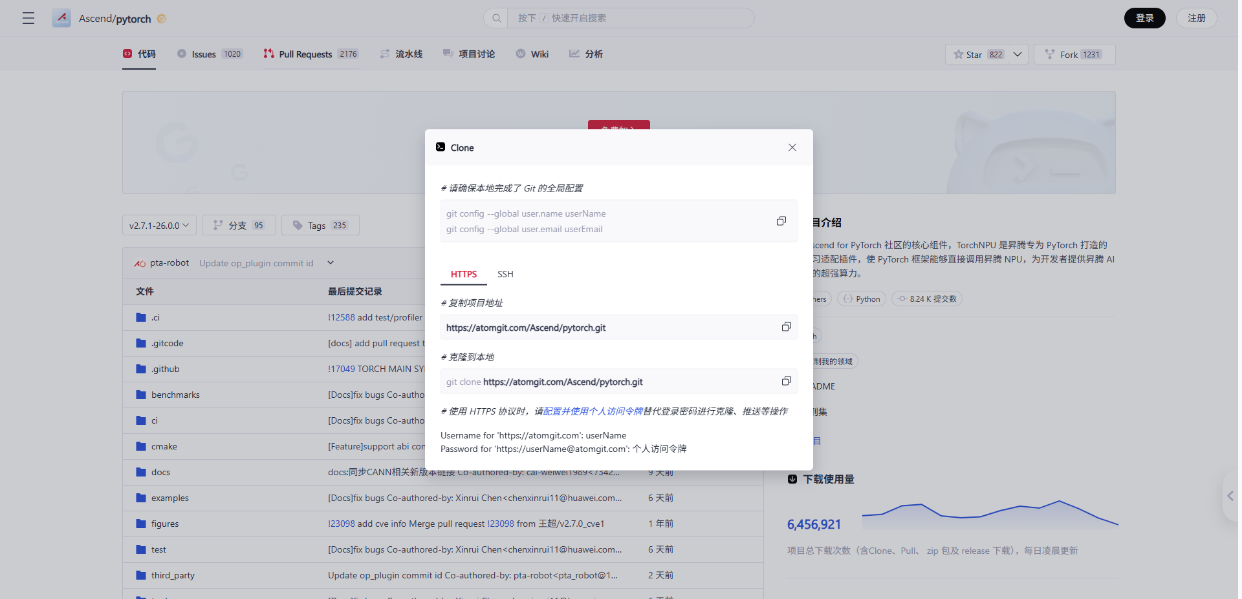Open the 项目讨论 discussions tab

tap(468, 54)
